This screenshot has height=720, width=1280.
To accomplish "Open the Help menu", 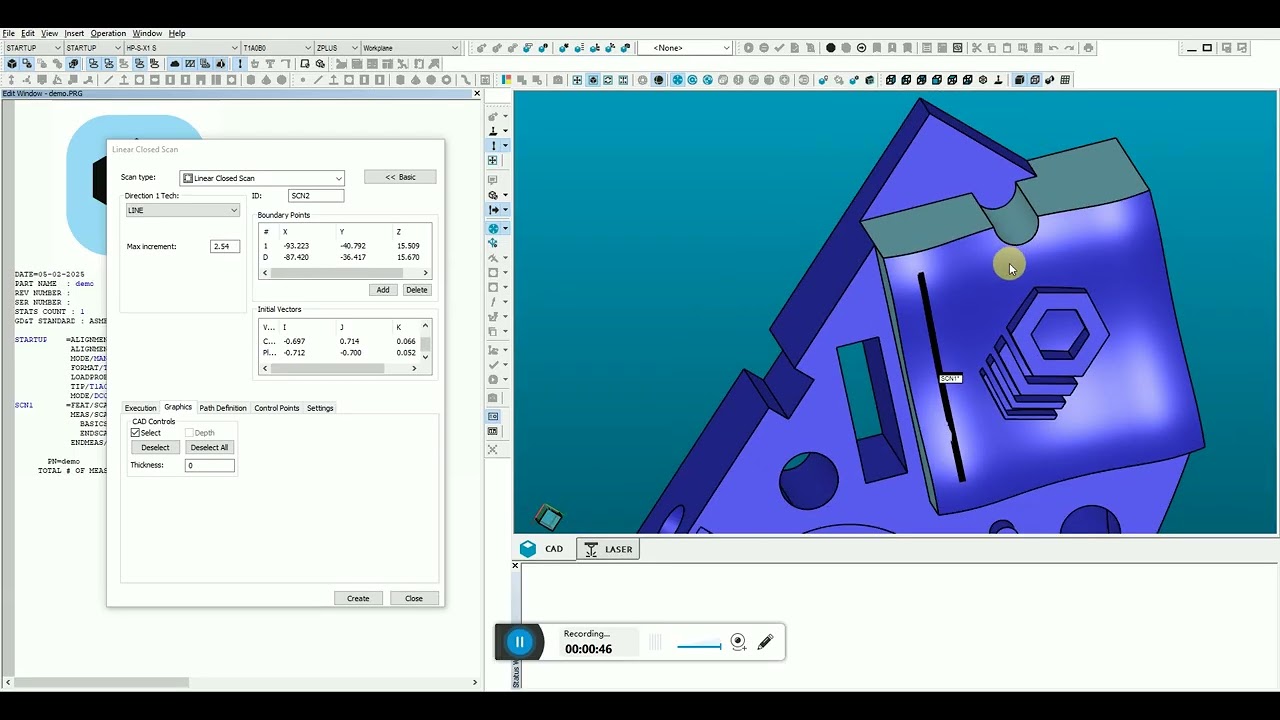I will [x=177, y=33].
